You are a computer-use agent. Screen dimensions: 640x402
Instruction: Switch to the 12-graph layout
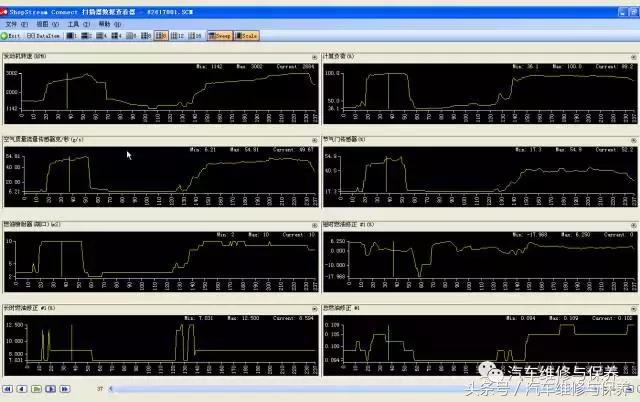click(x=178, y=36)
